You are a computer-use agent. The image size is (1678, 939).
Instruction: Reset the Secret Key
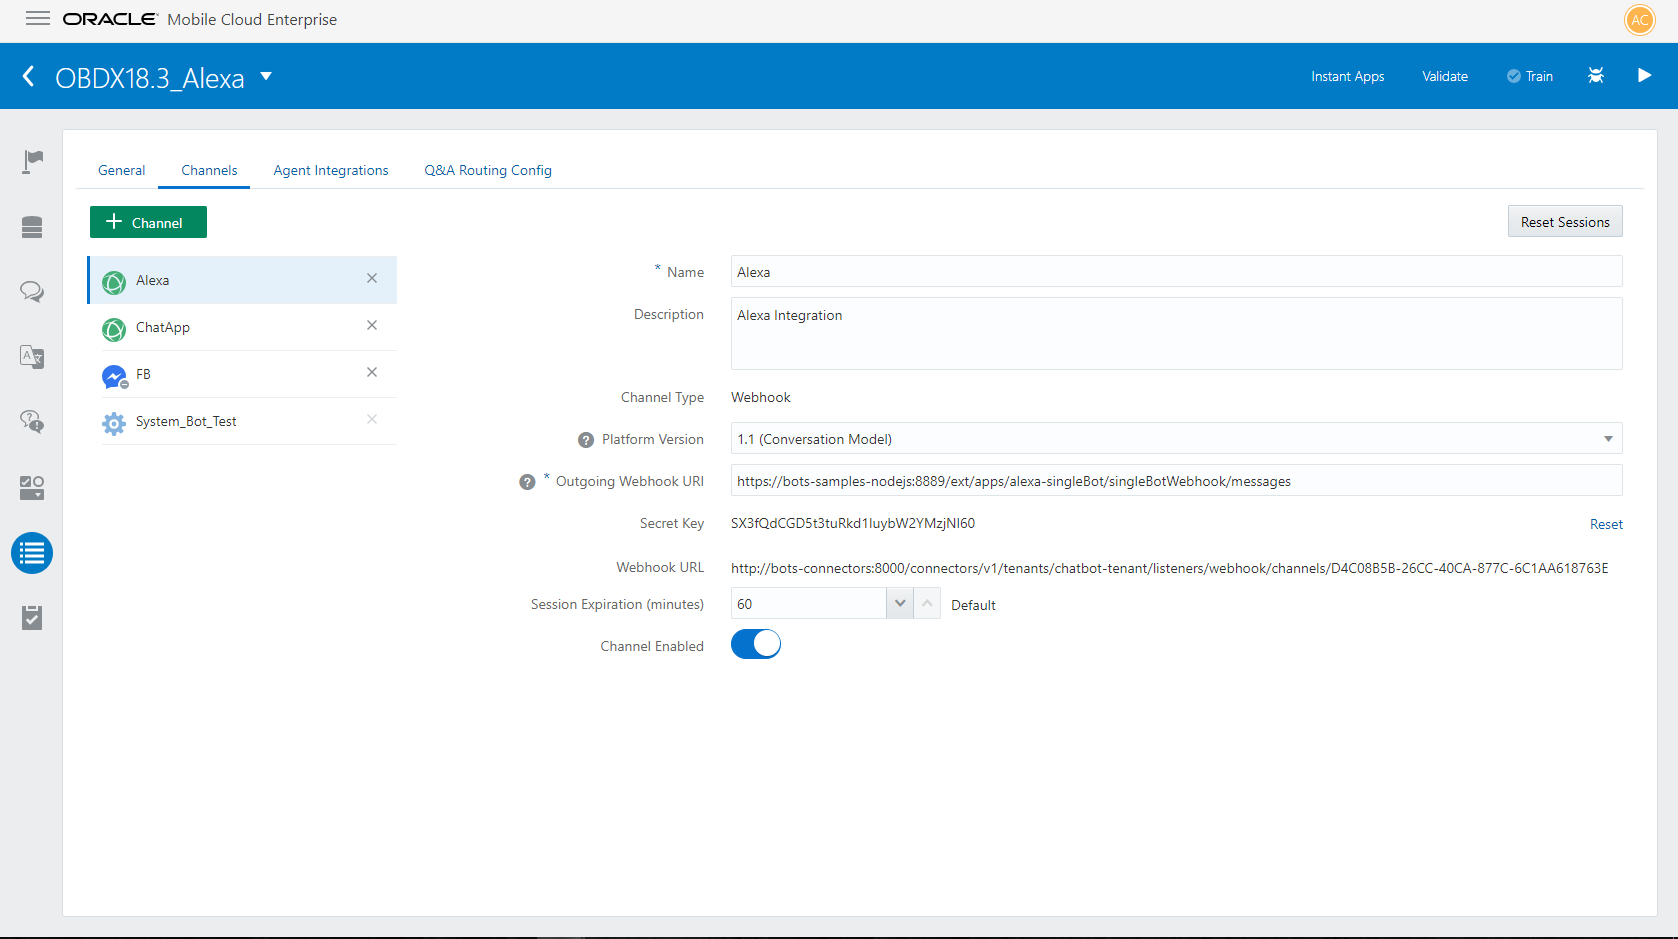tap(1606, 524)
